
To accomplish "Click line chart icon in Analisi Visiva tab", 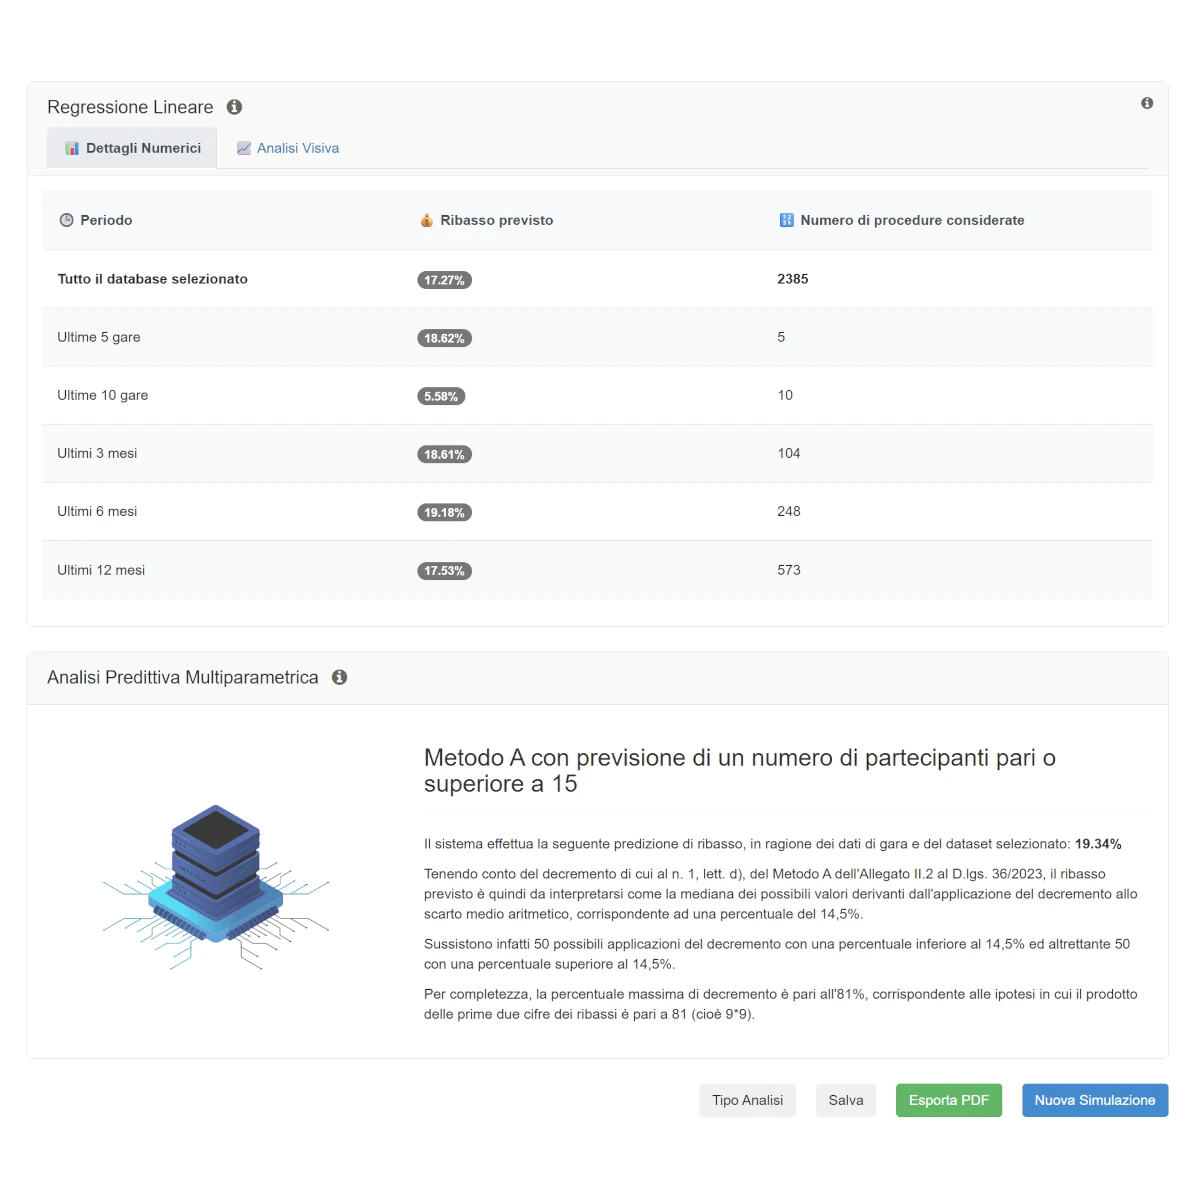I will pos(243,148).
